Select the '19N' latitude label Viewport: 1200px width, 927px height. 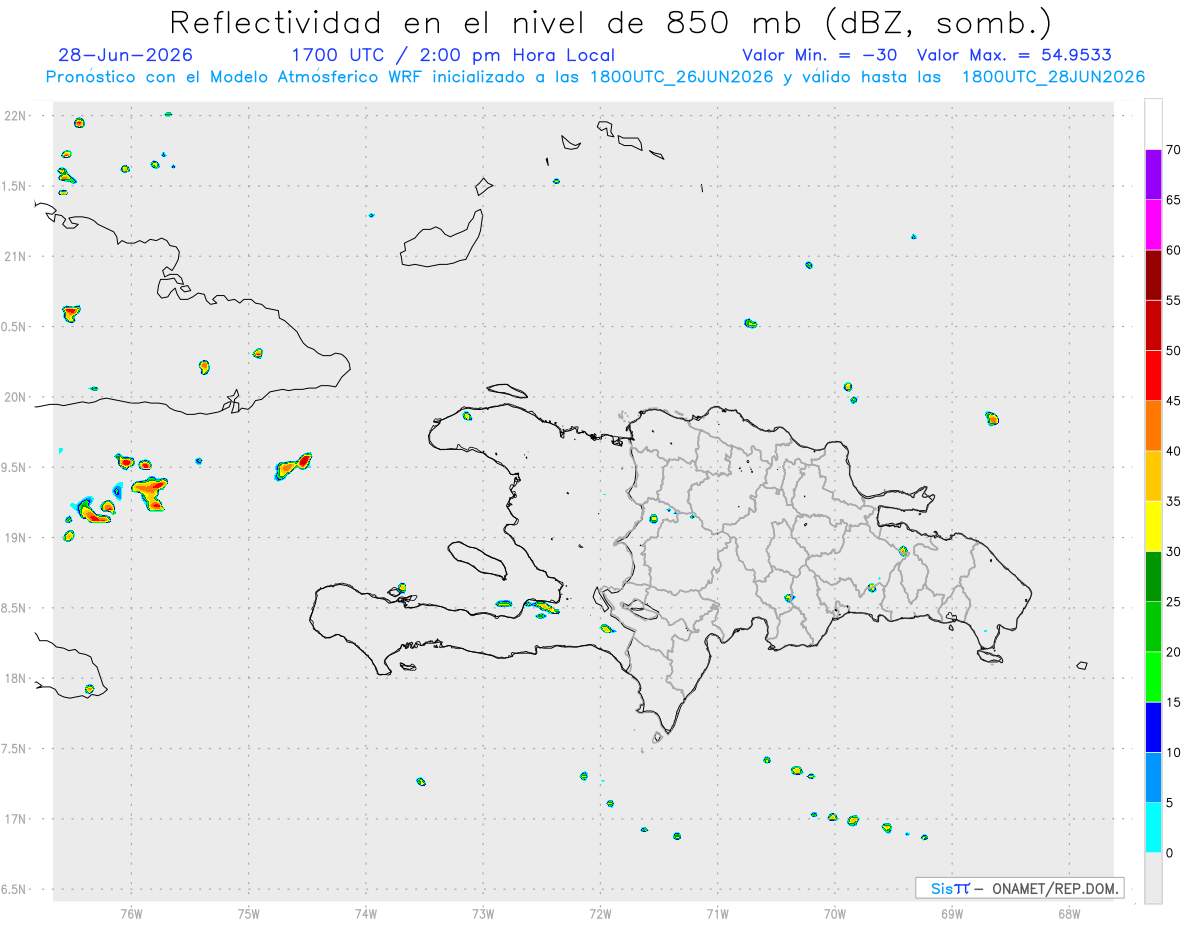(16, 538)
